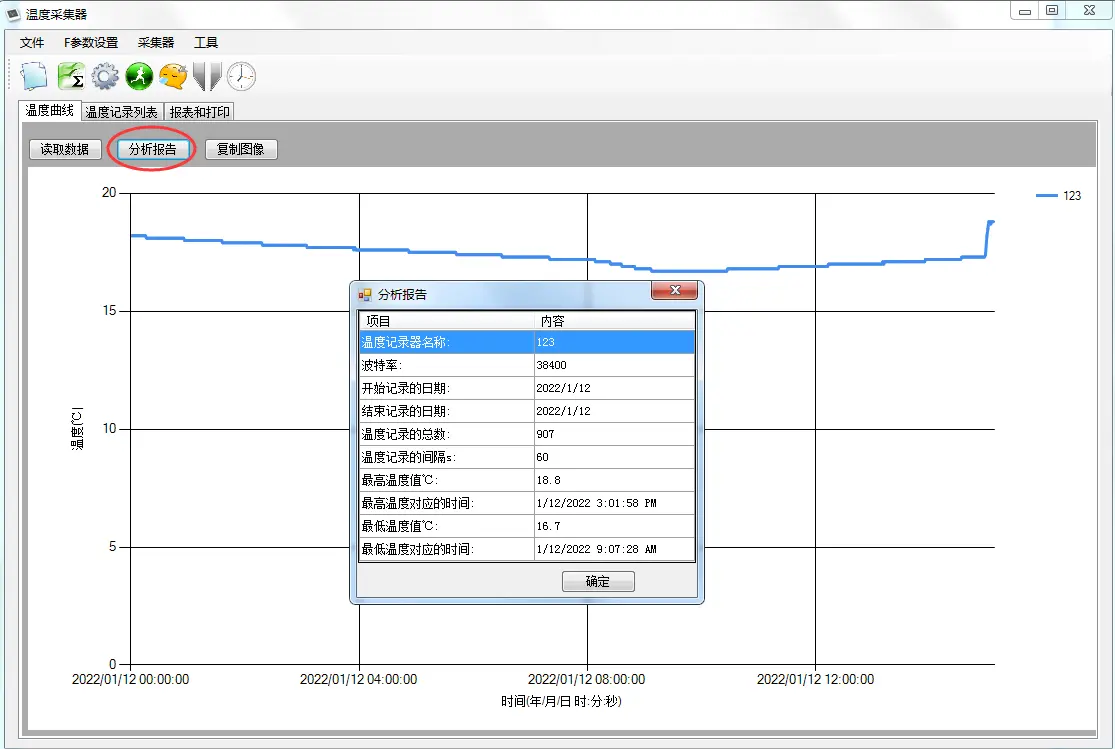1115x749 pixels.
Task: Click the 复制图像 button
Action: click(241, 149)
